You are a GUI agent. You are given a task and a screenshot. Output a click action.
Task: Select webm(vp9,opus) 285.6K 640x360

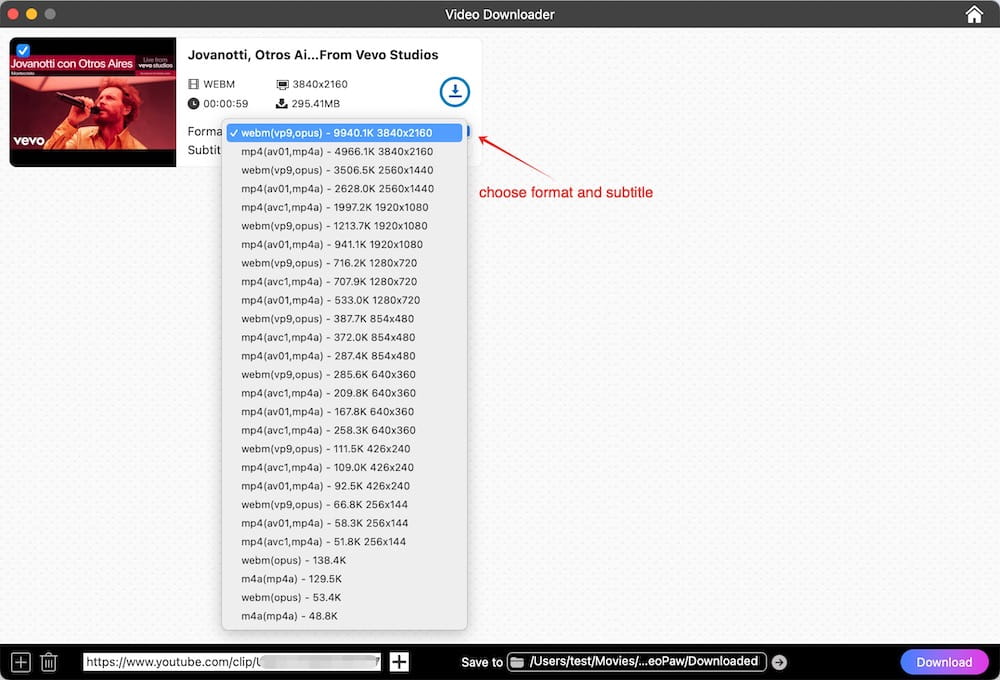pos(344,374)
